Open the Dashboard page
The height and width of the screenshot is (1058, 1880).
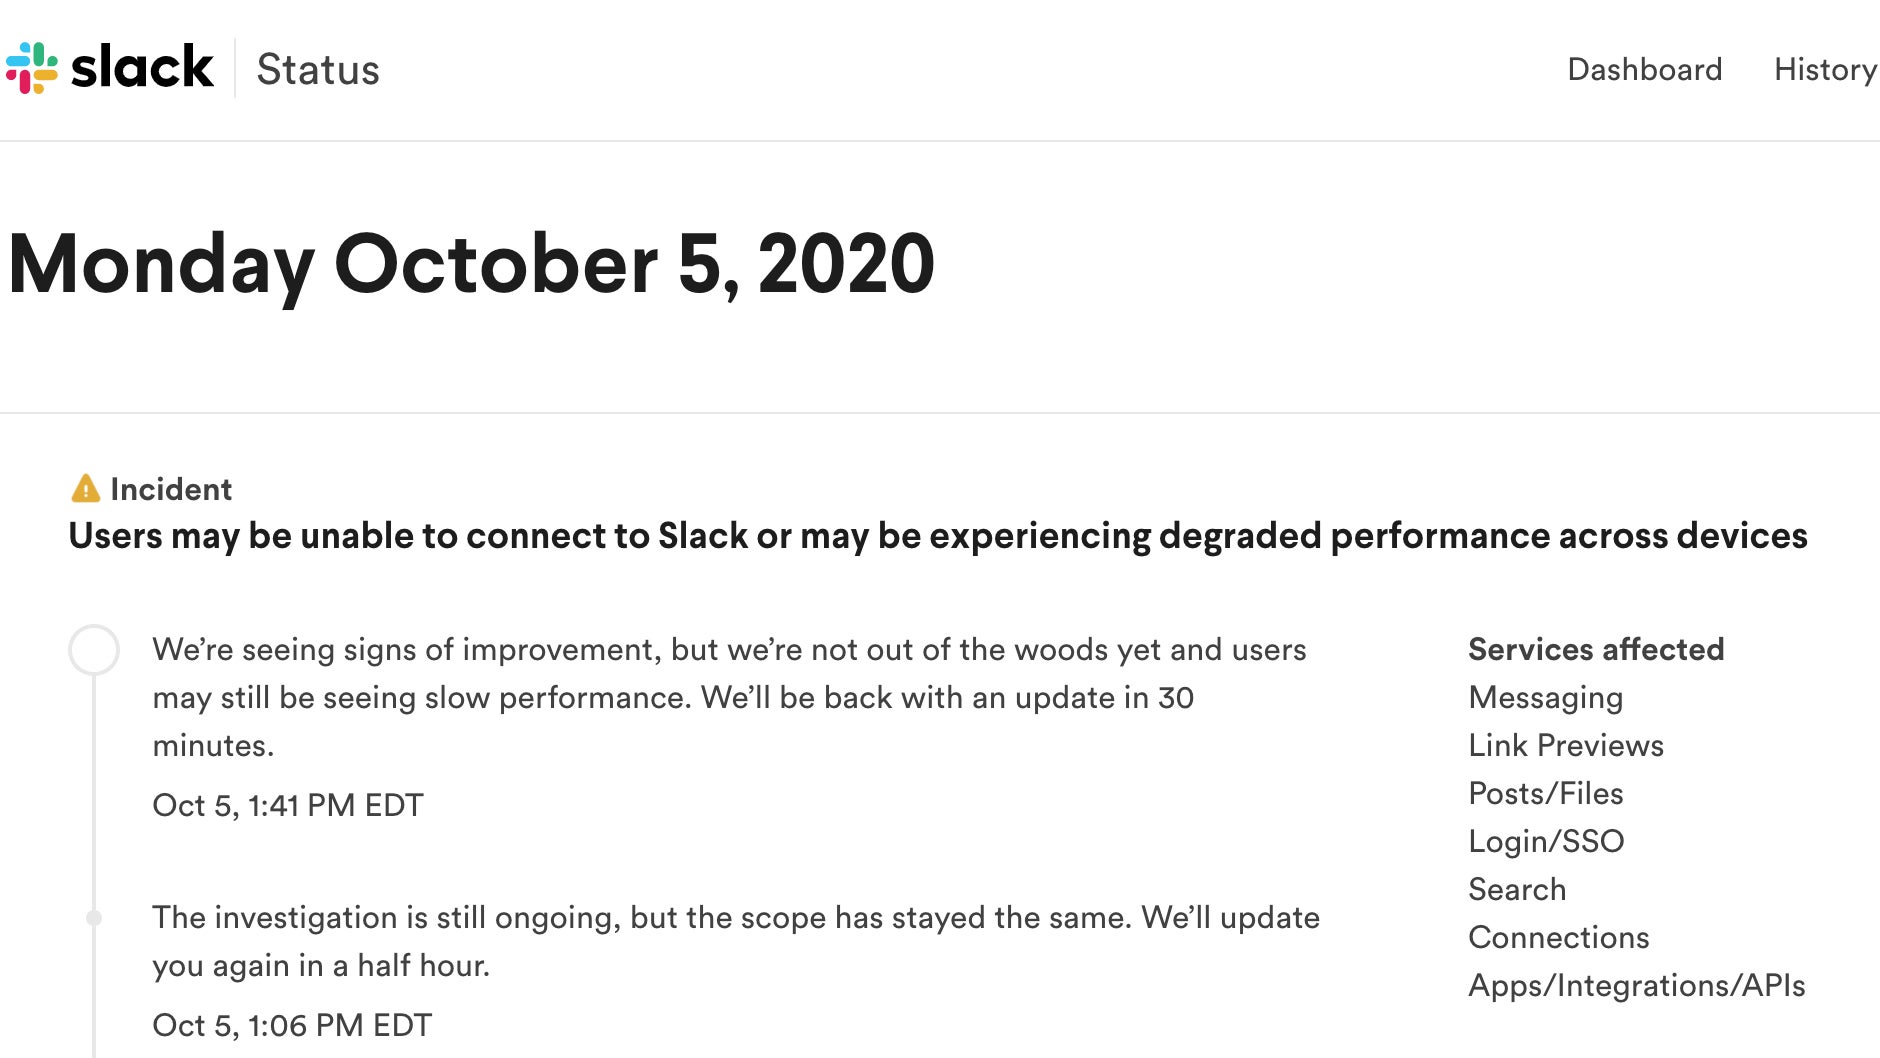[x=1644, y=68]
